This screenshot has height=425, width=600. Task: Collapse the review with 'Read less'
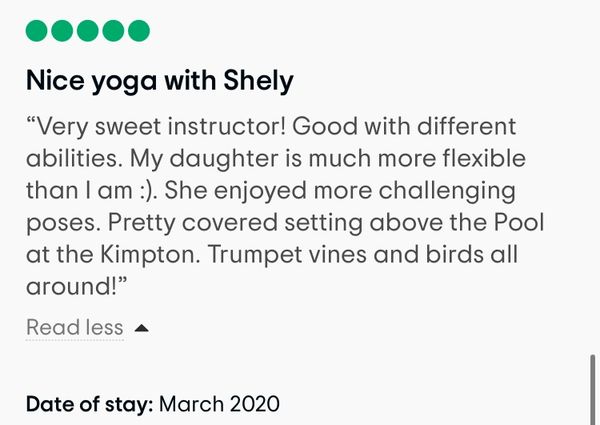coord(74,327)
